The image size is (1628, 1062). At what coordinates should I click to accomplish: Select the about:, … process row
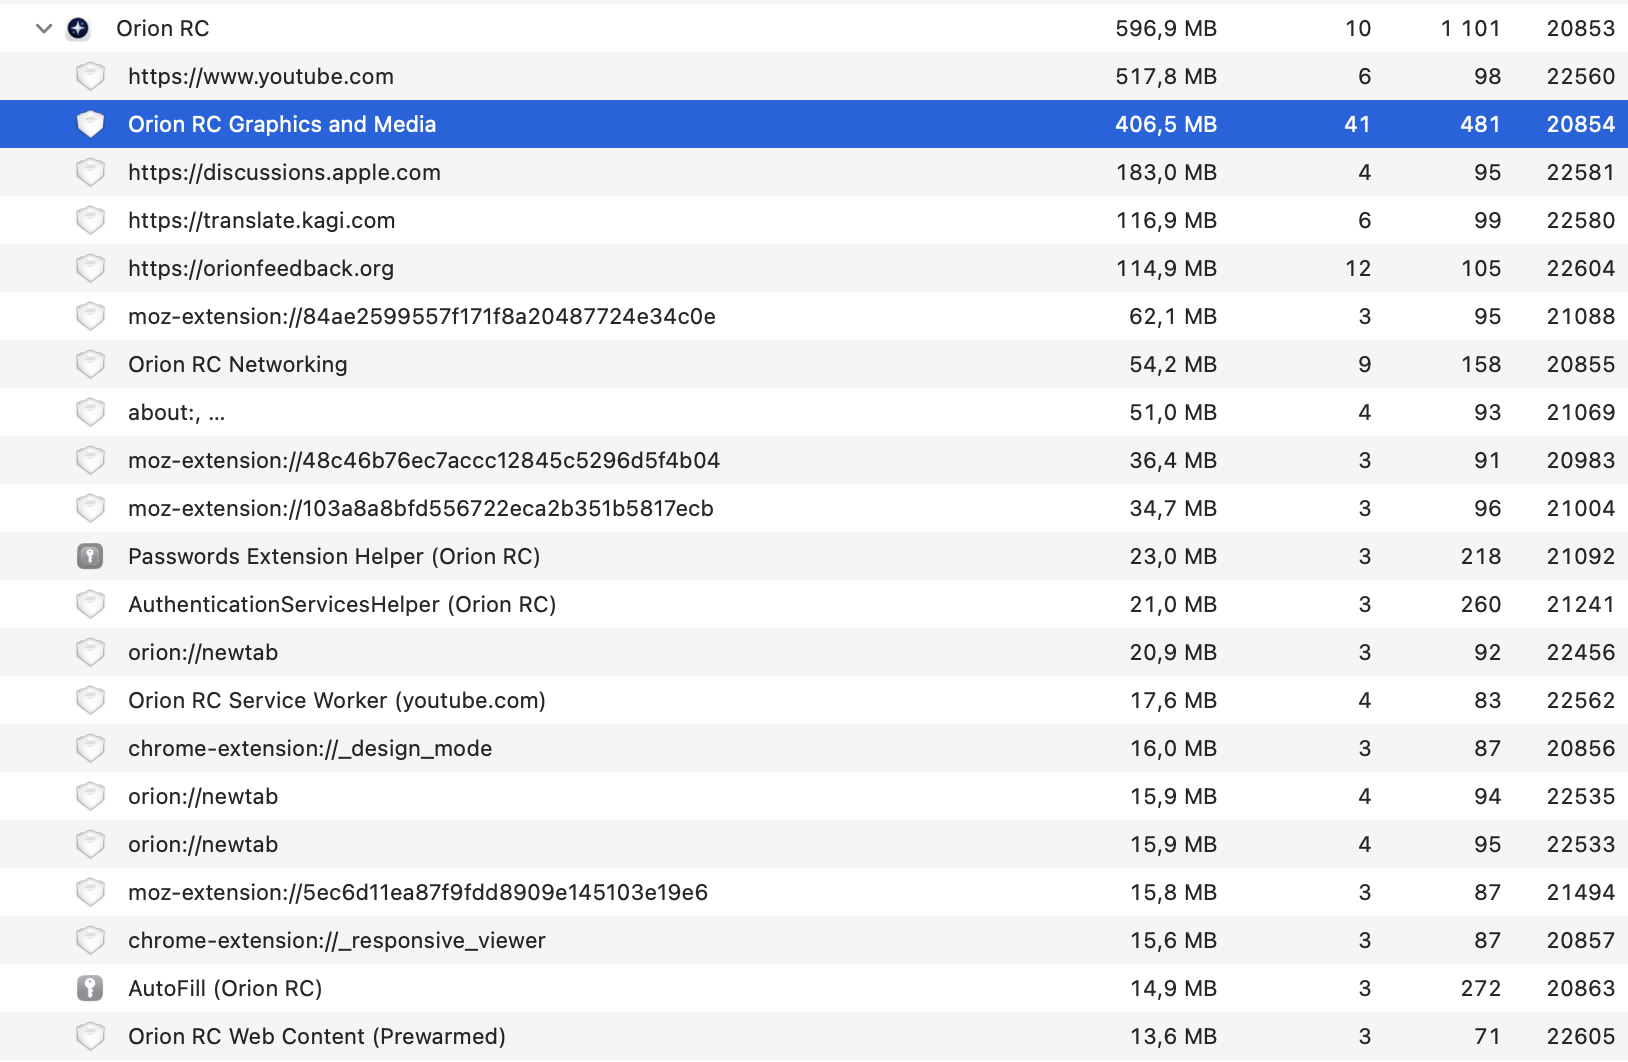(176, 412)
